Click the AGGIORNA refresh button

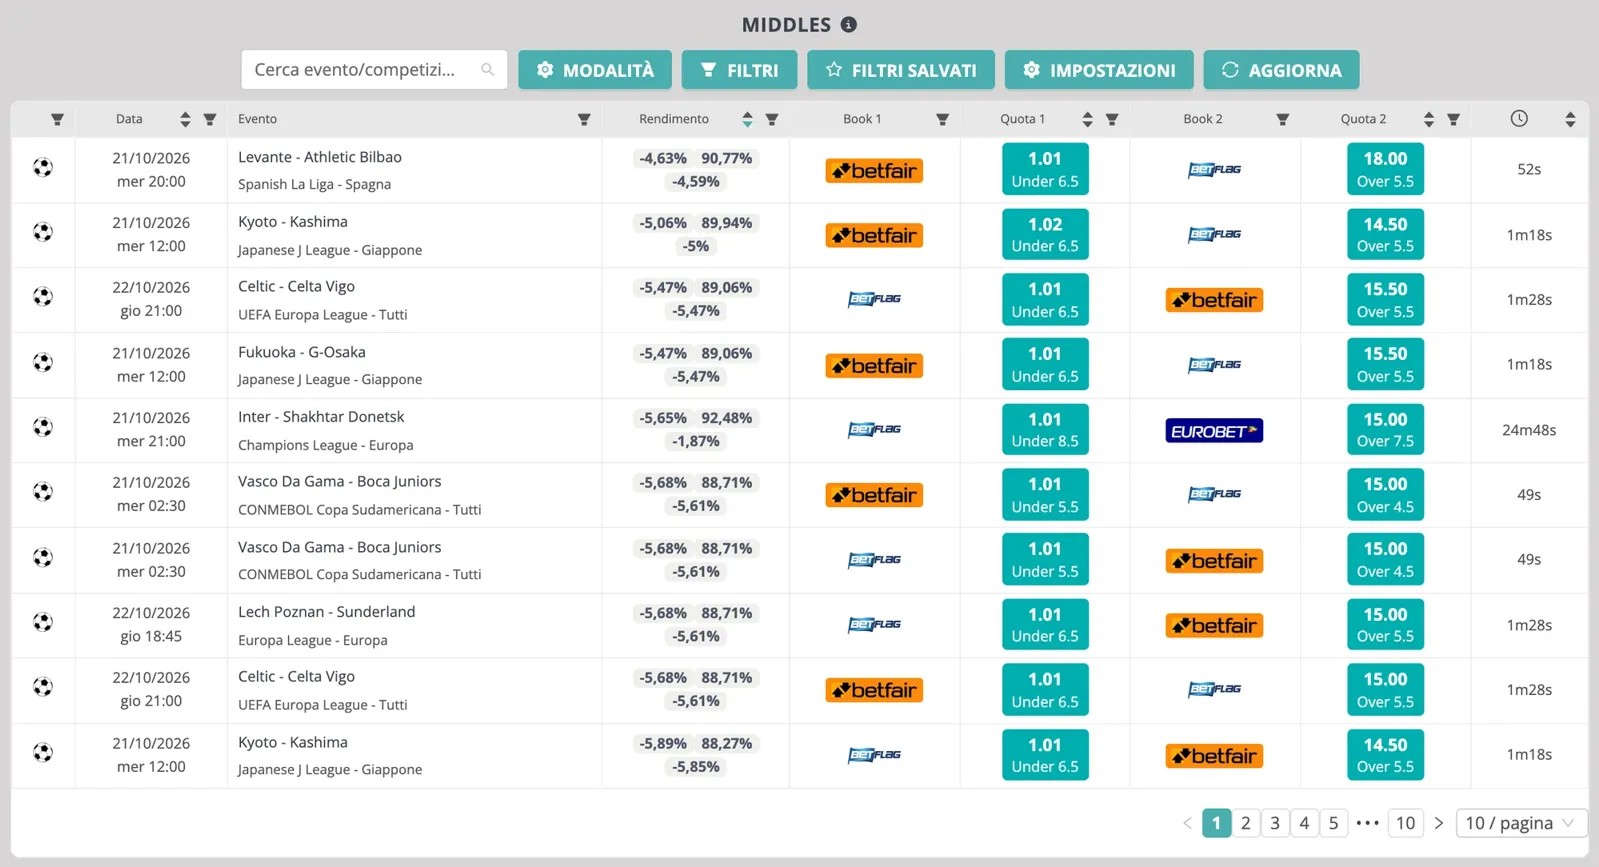coord(1281,70)
